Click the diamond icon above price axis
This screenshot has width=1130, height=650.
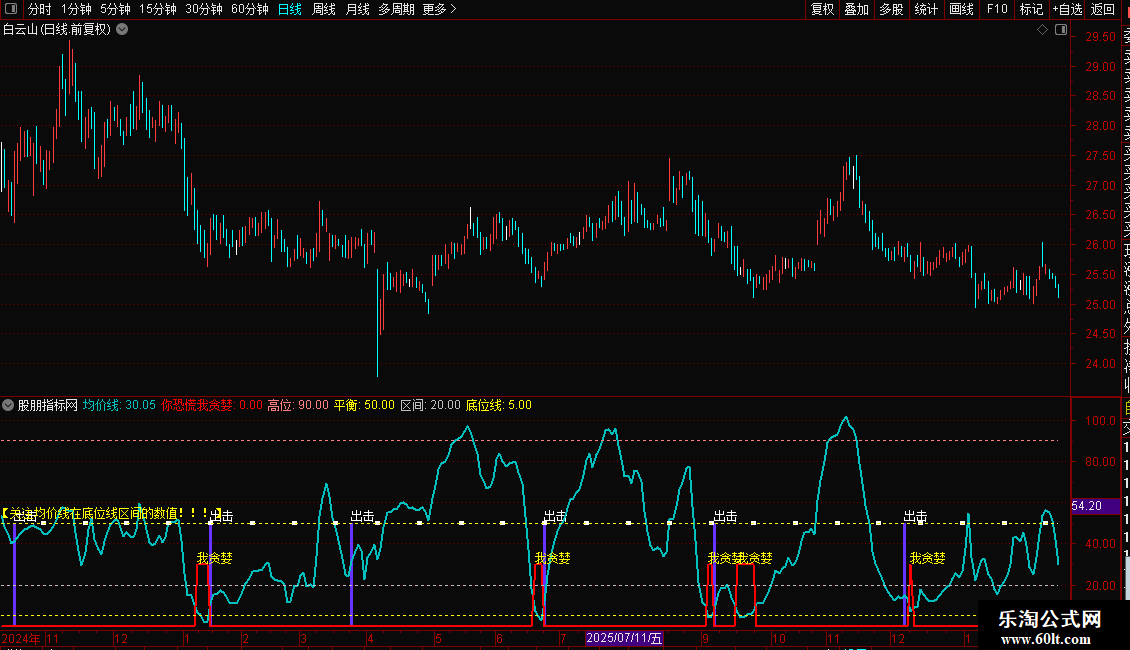click(1042, 30)
